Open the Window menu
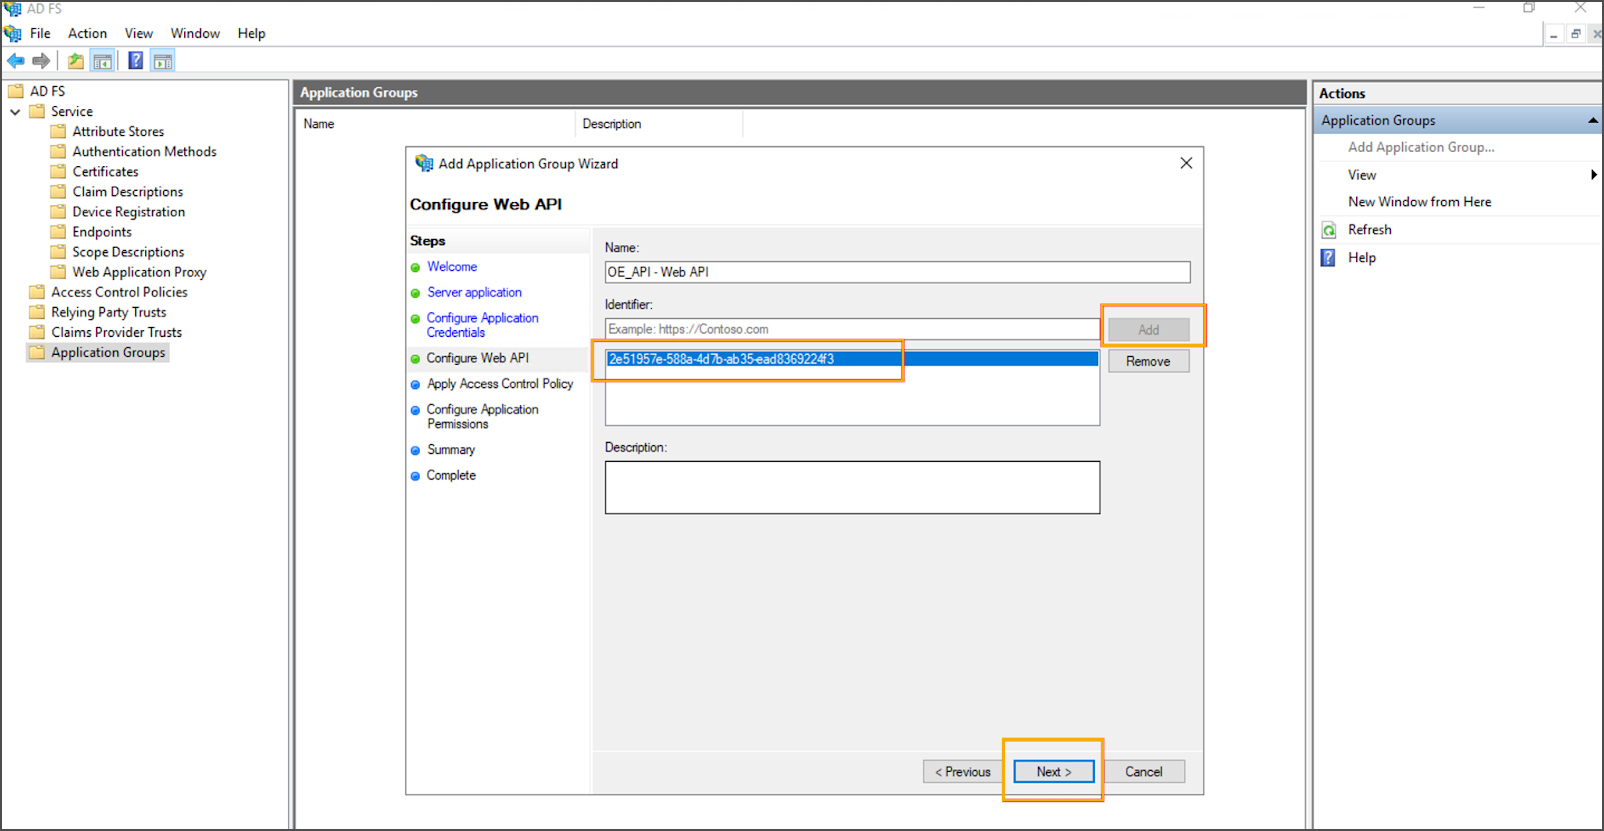Image resolution: width=1604 pixels, height=831 pixels. tap(195, 33)
